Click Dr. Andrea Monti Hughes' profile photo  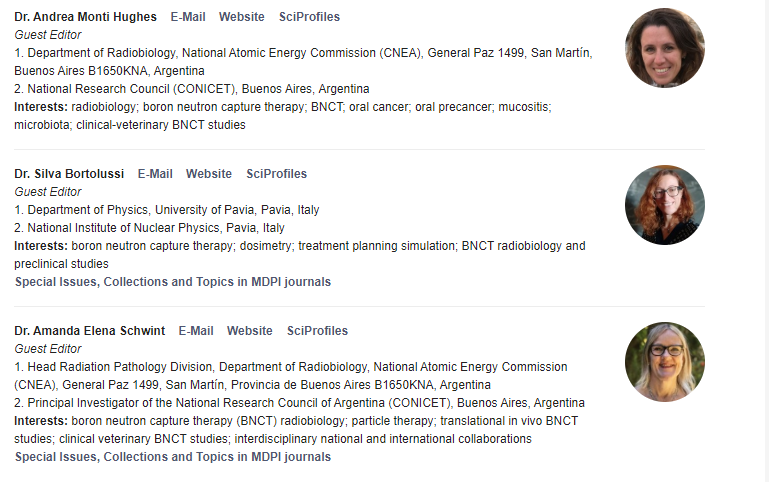[664, 48]
